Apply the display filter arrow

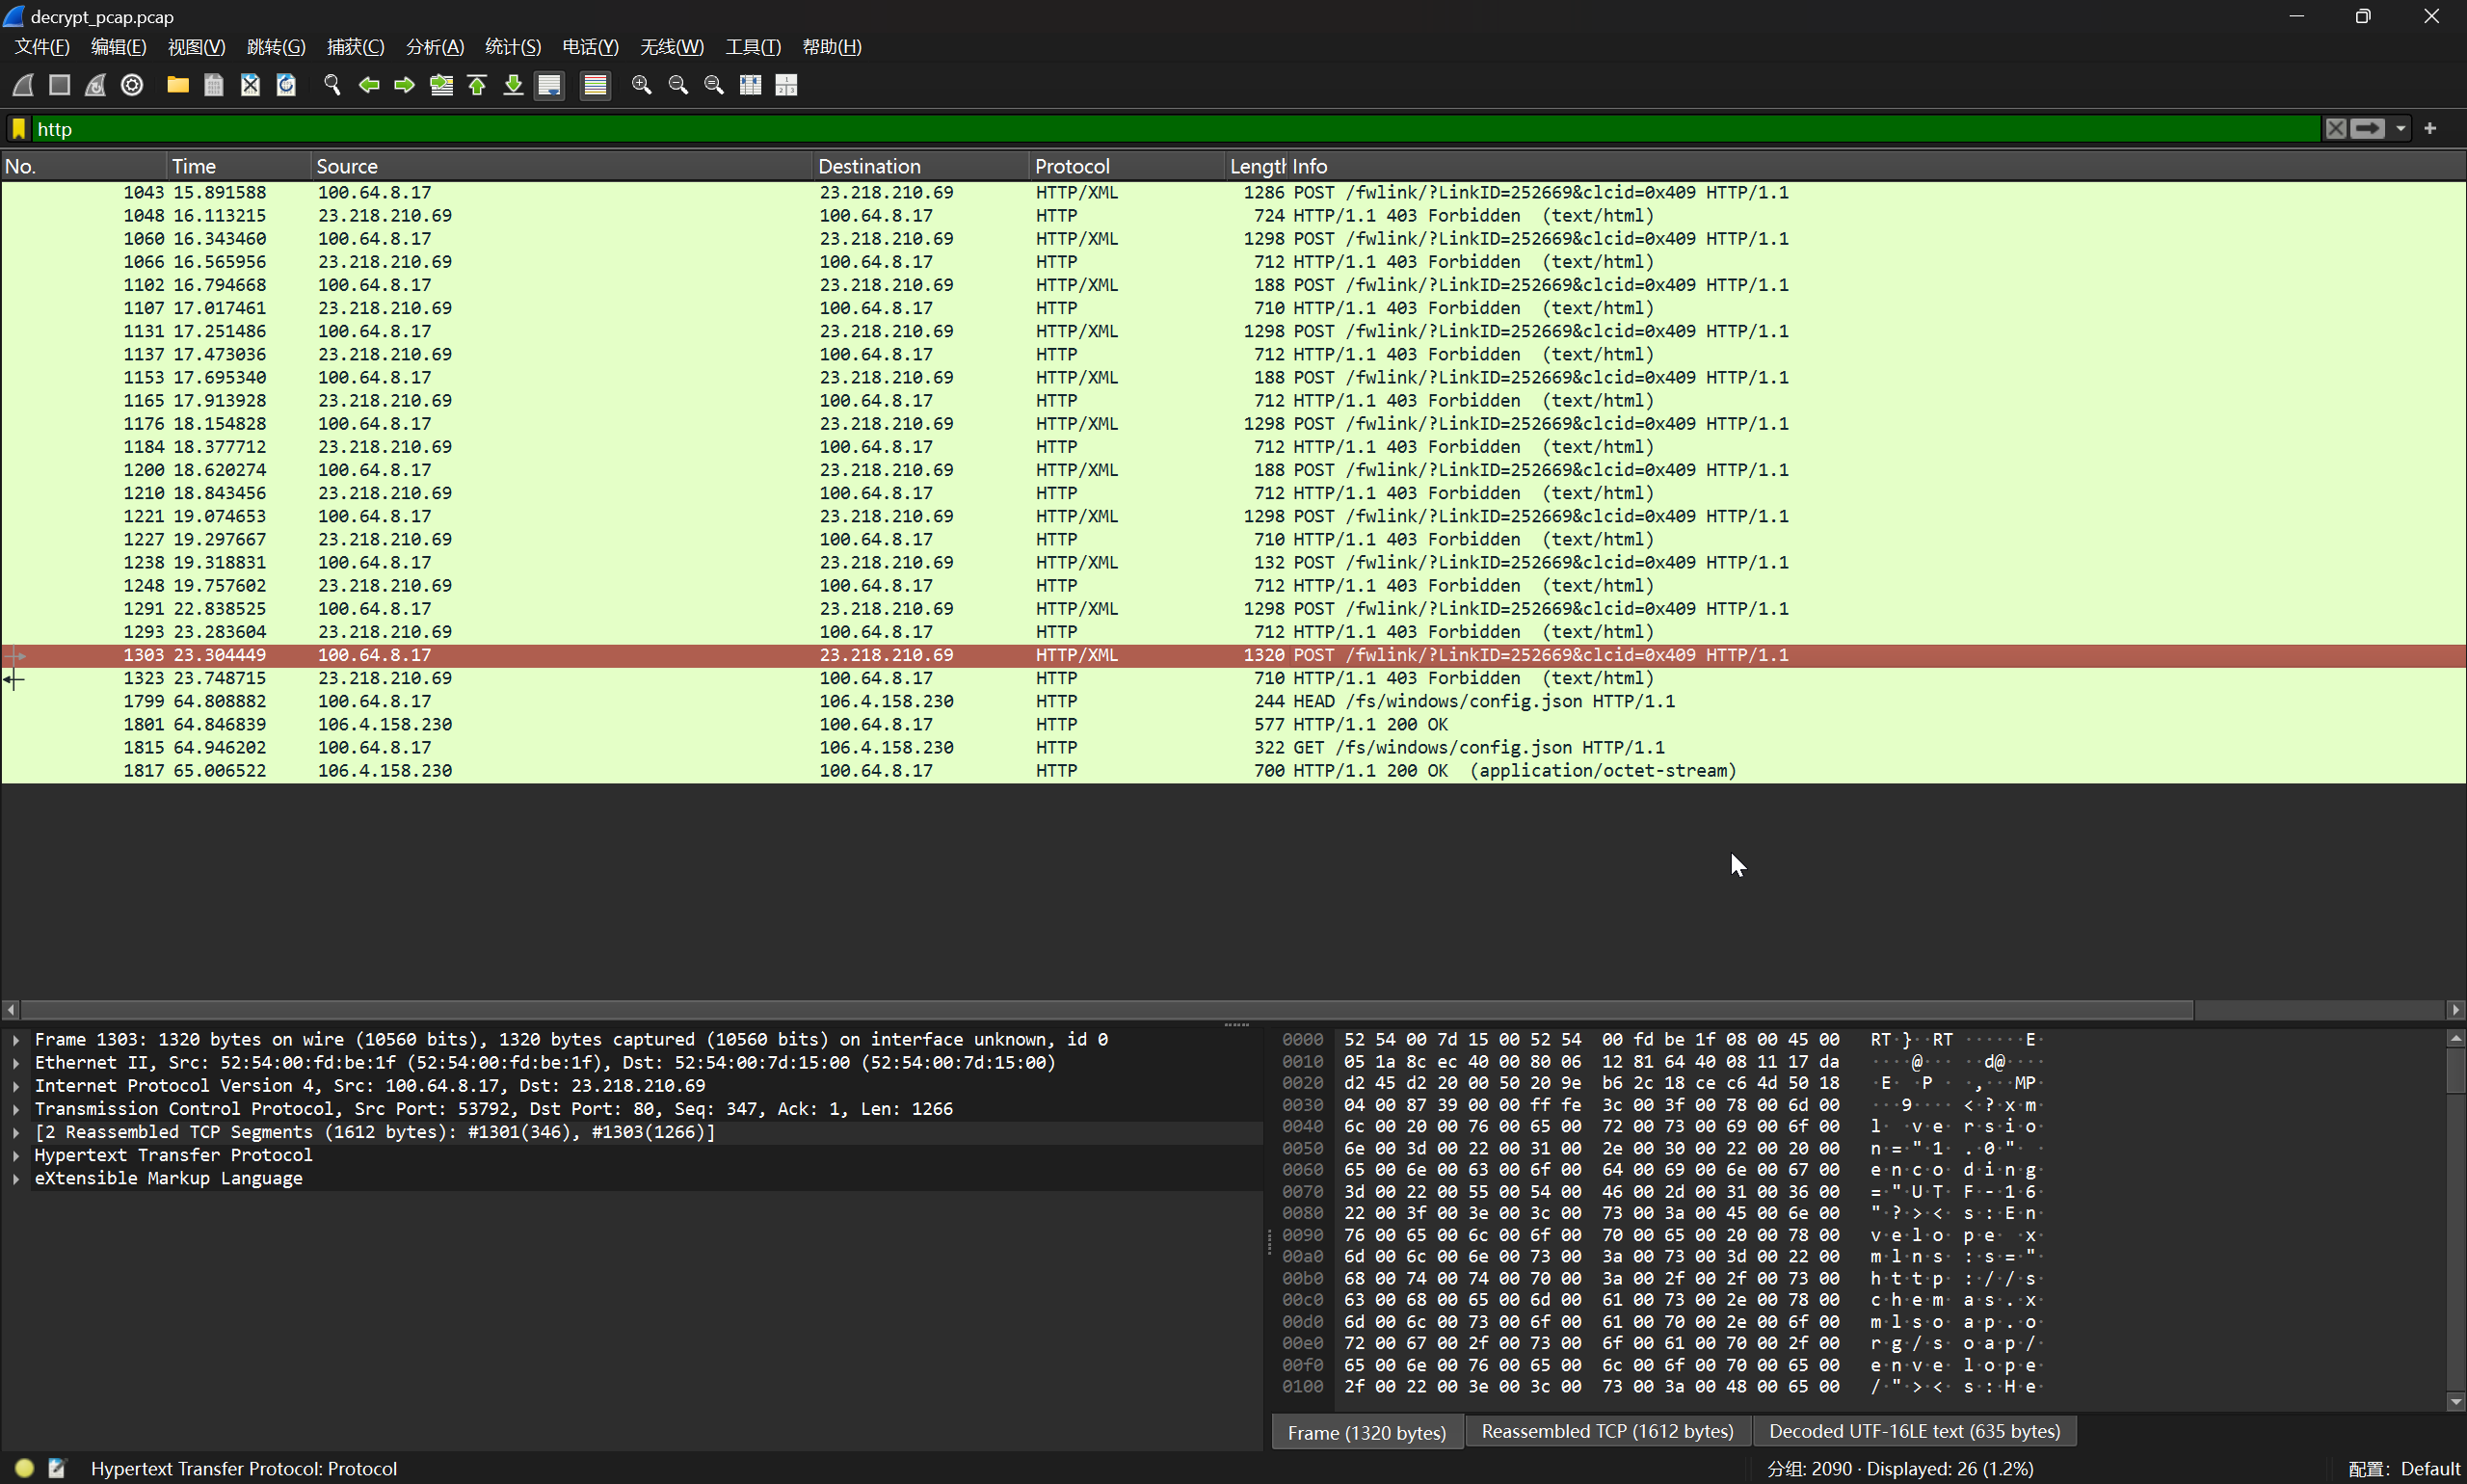pos(2368,128)
